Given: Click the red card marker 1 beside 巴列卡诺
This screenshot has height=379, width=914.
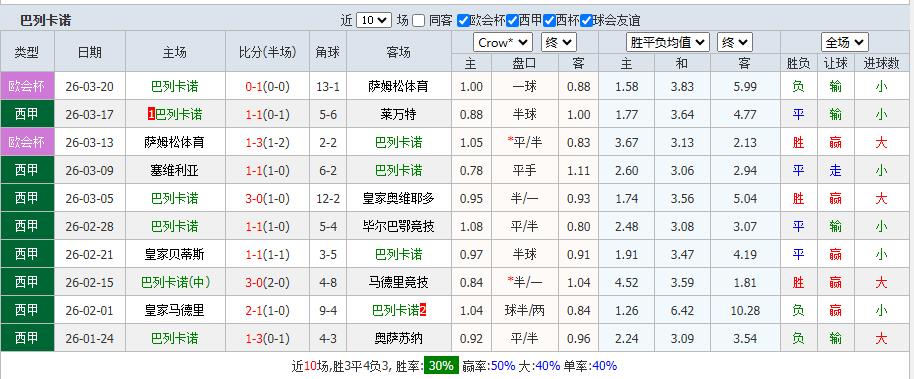Looking at the screenshot, I should point(151,115).
